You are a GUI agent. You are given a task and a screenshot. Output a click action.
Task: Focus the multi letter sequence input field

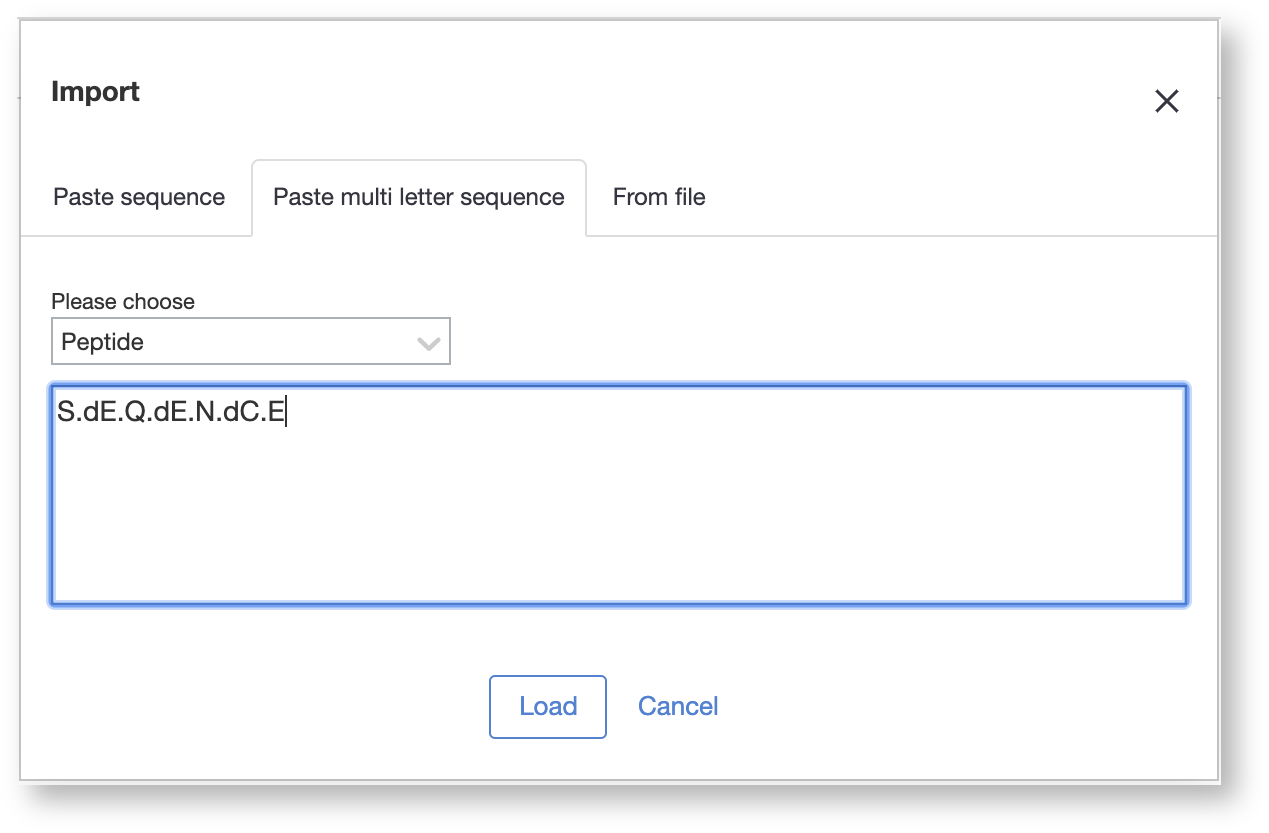pos(618,495)
